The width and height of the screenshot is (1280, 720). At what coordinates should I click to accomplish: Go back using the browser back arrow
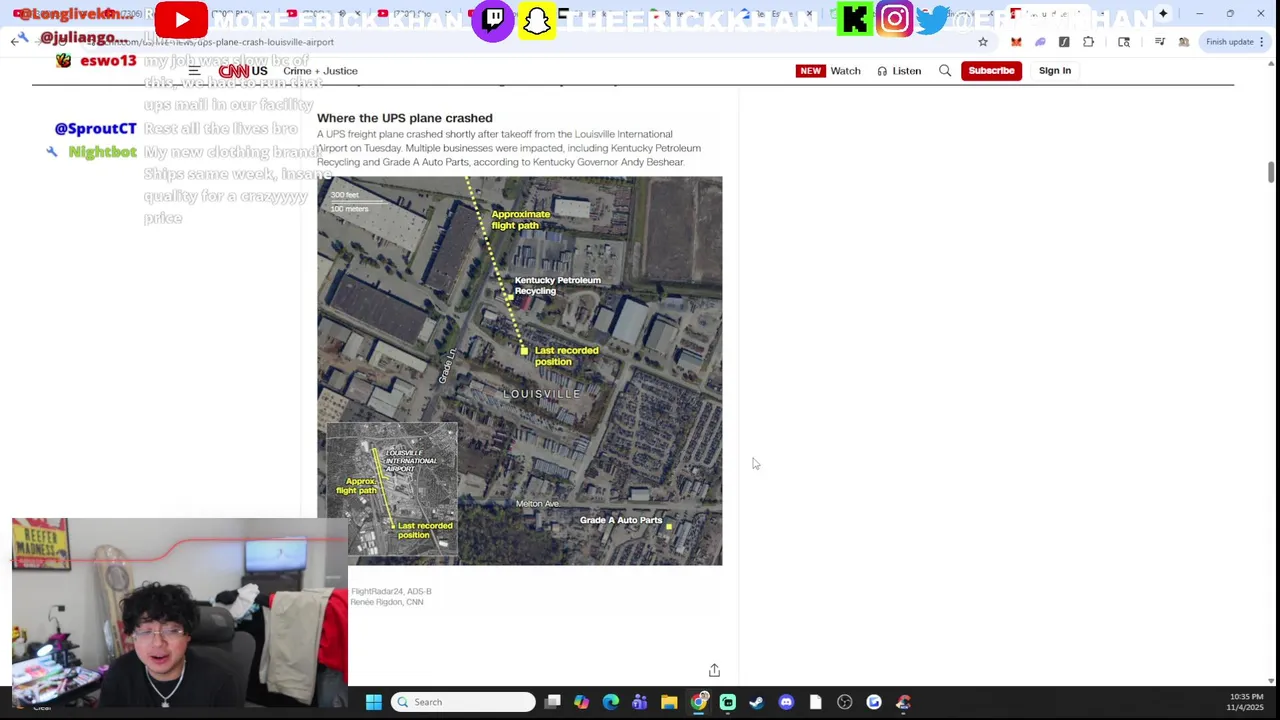click(x=16, y=40)
